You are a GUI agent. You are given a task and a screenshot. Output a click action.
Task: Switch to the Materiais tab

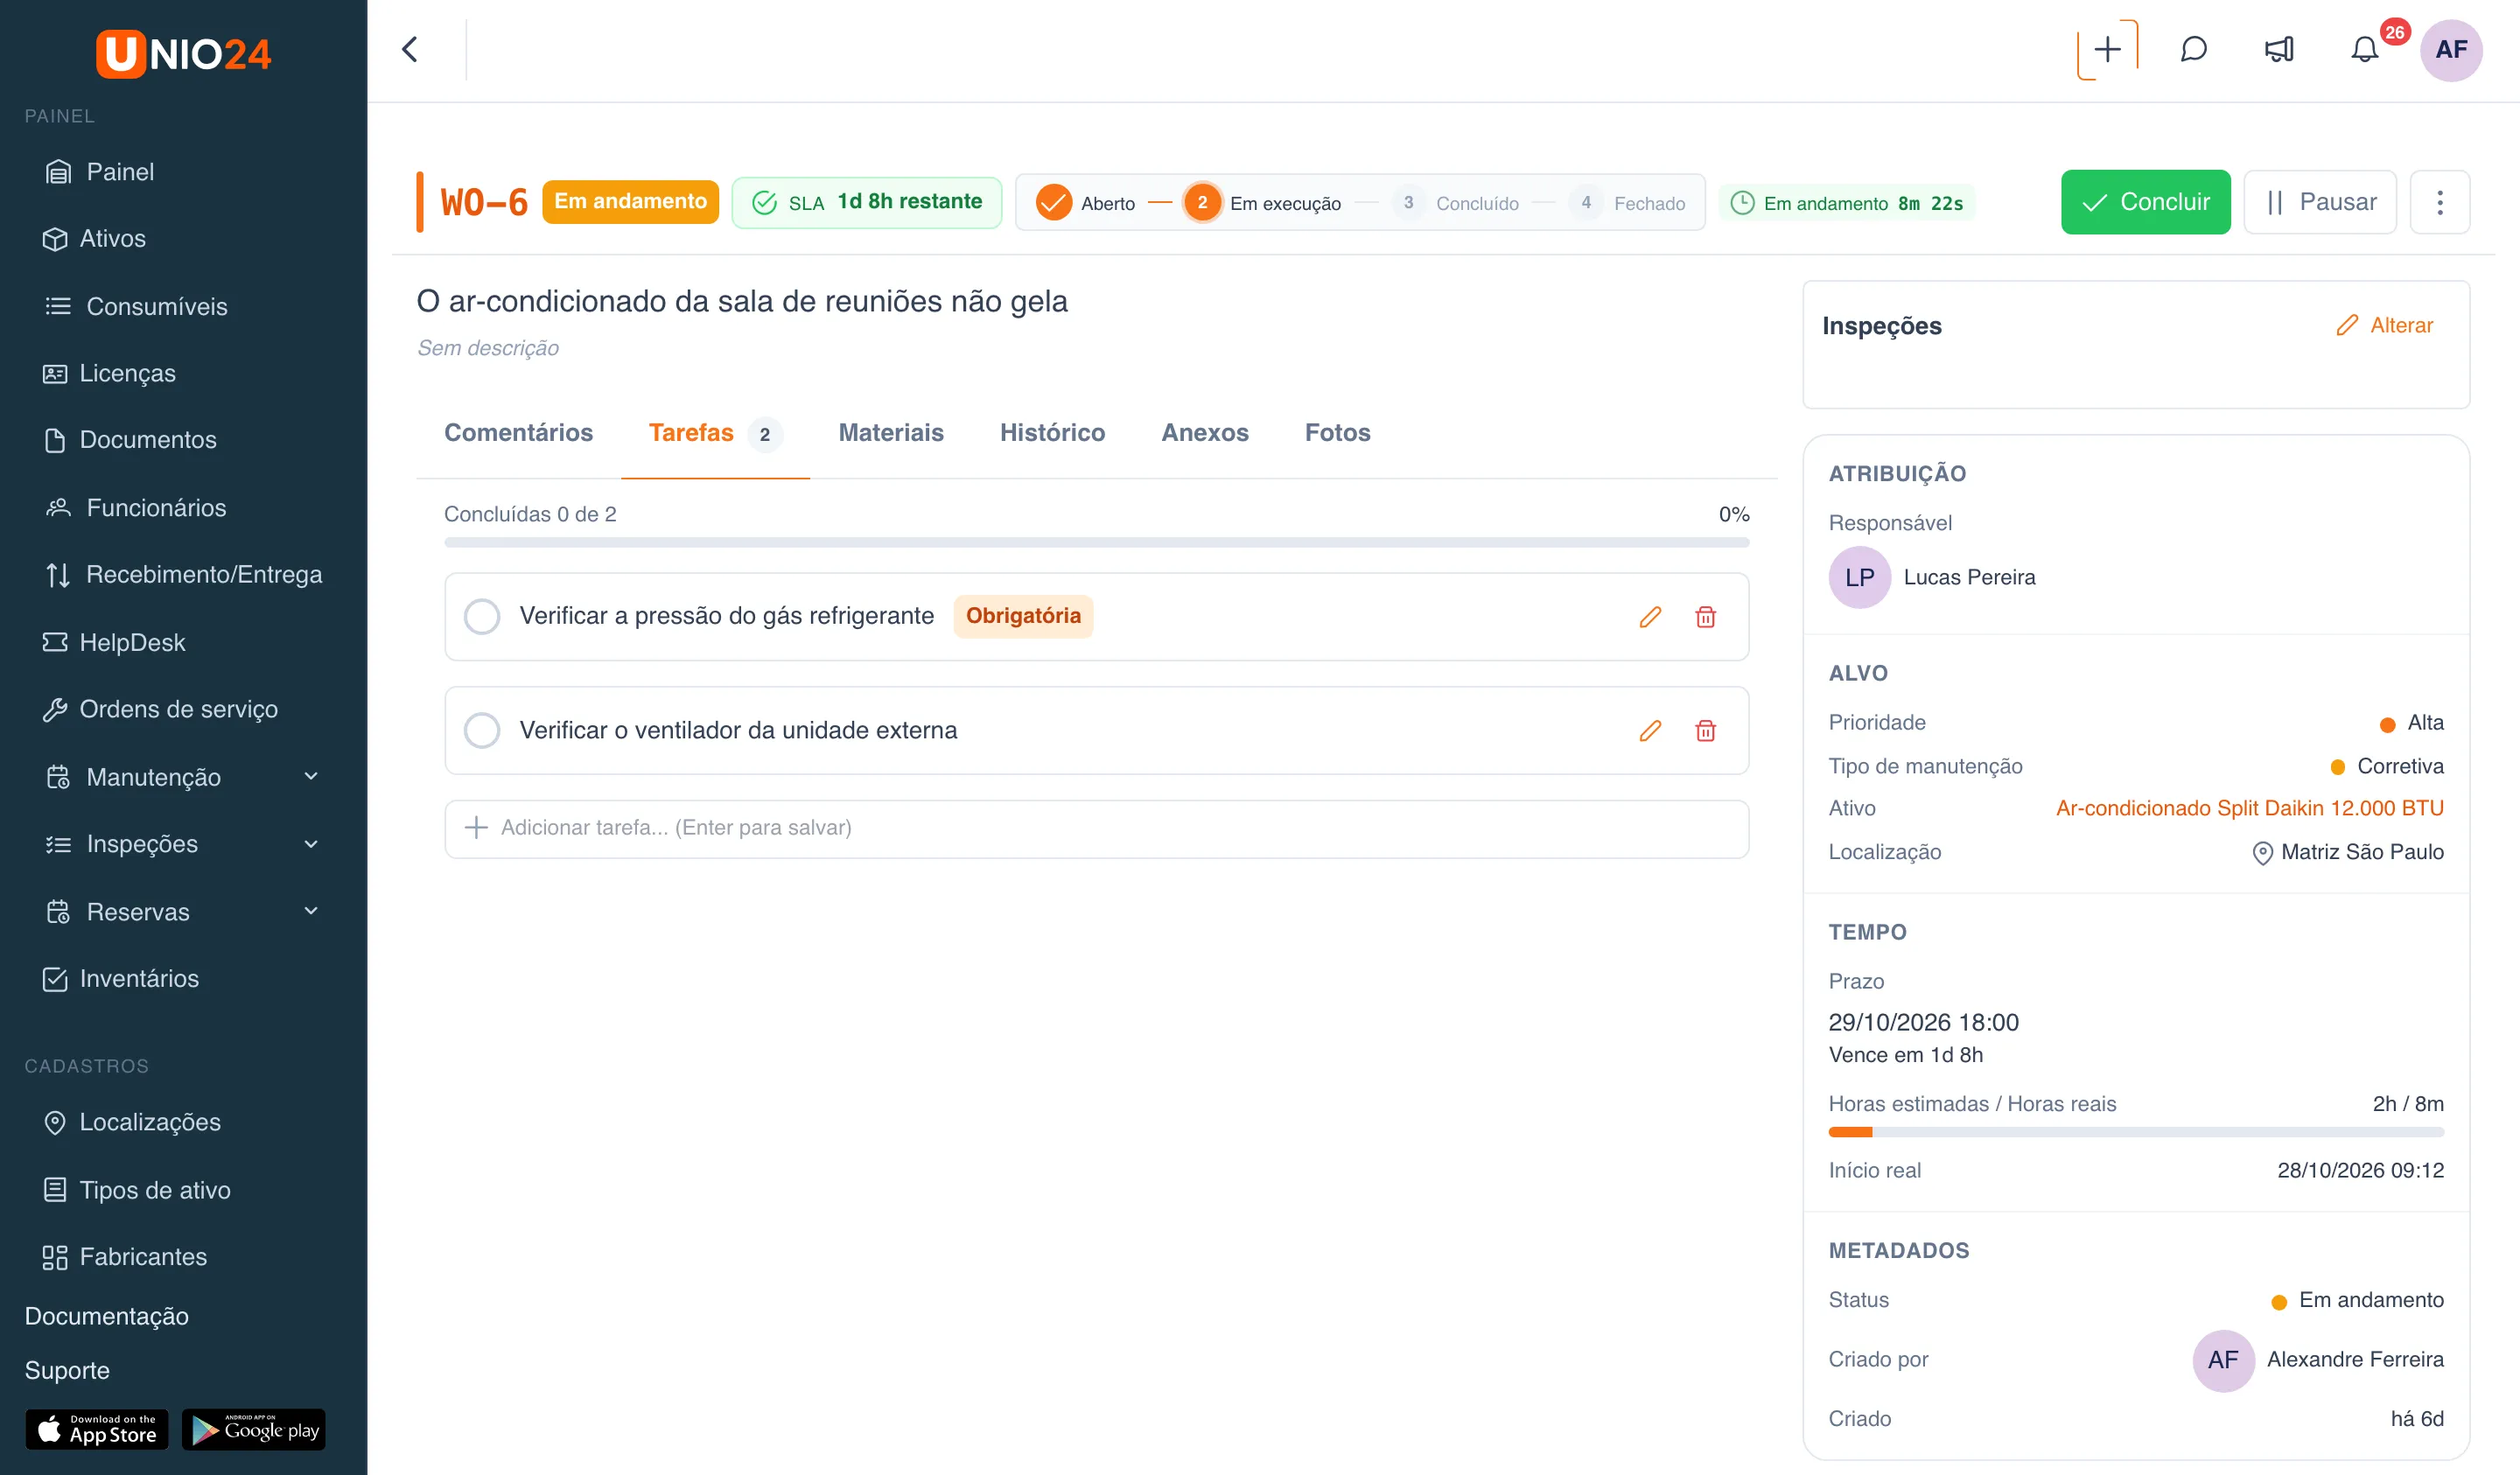click(x=890, y=433)
